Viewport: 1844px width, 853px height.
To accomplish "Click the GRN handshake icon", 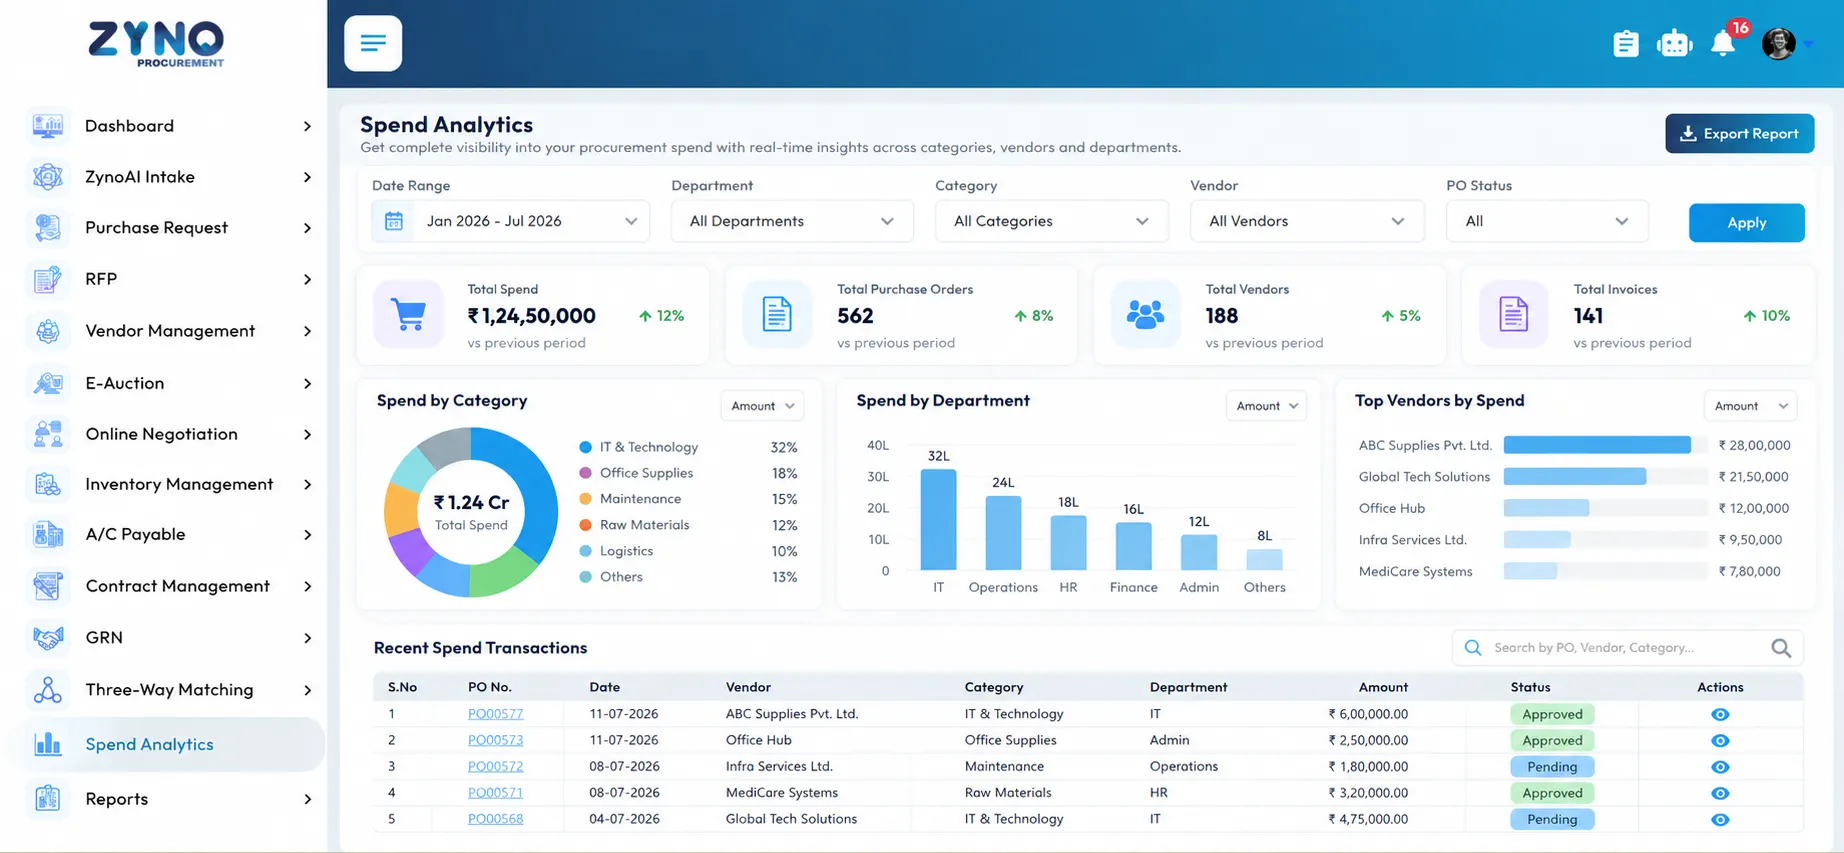I will [48, 638].
